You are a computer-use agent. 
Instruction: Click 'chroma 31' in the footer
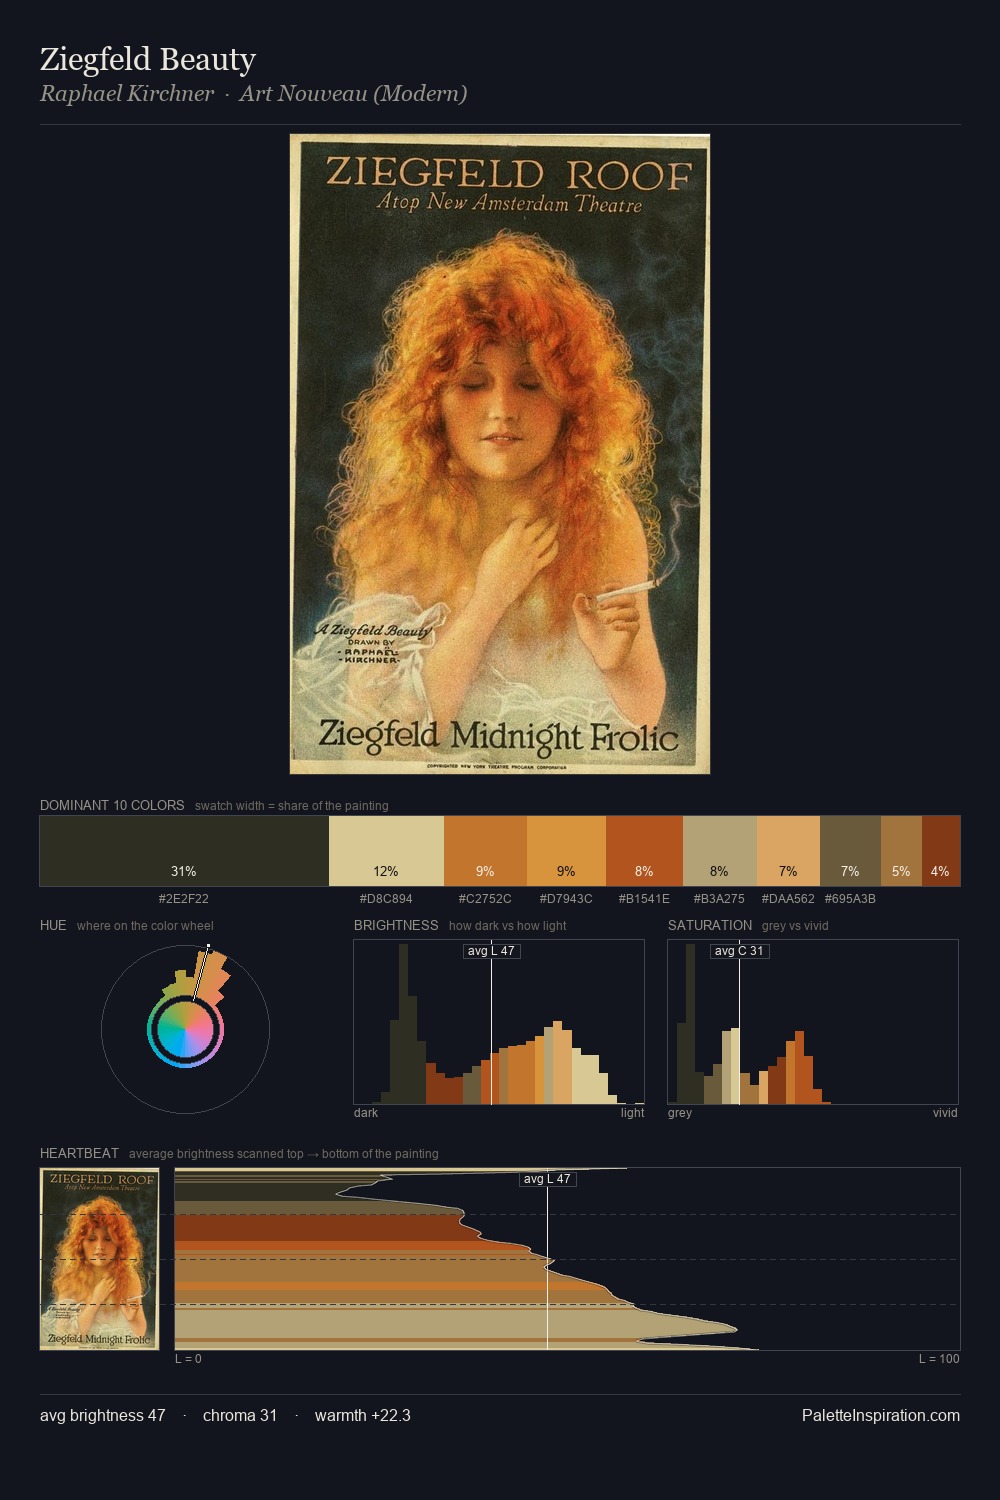click(x=240, y=1415)
